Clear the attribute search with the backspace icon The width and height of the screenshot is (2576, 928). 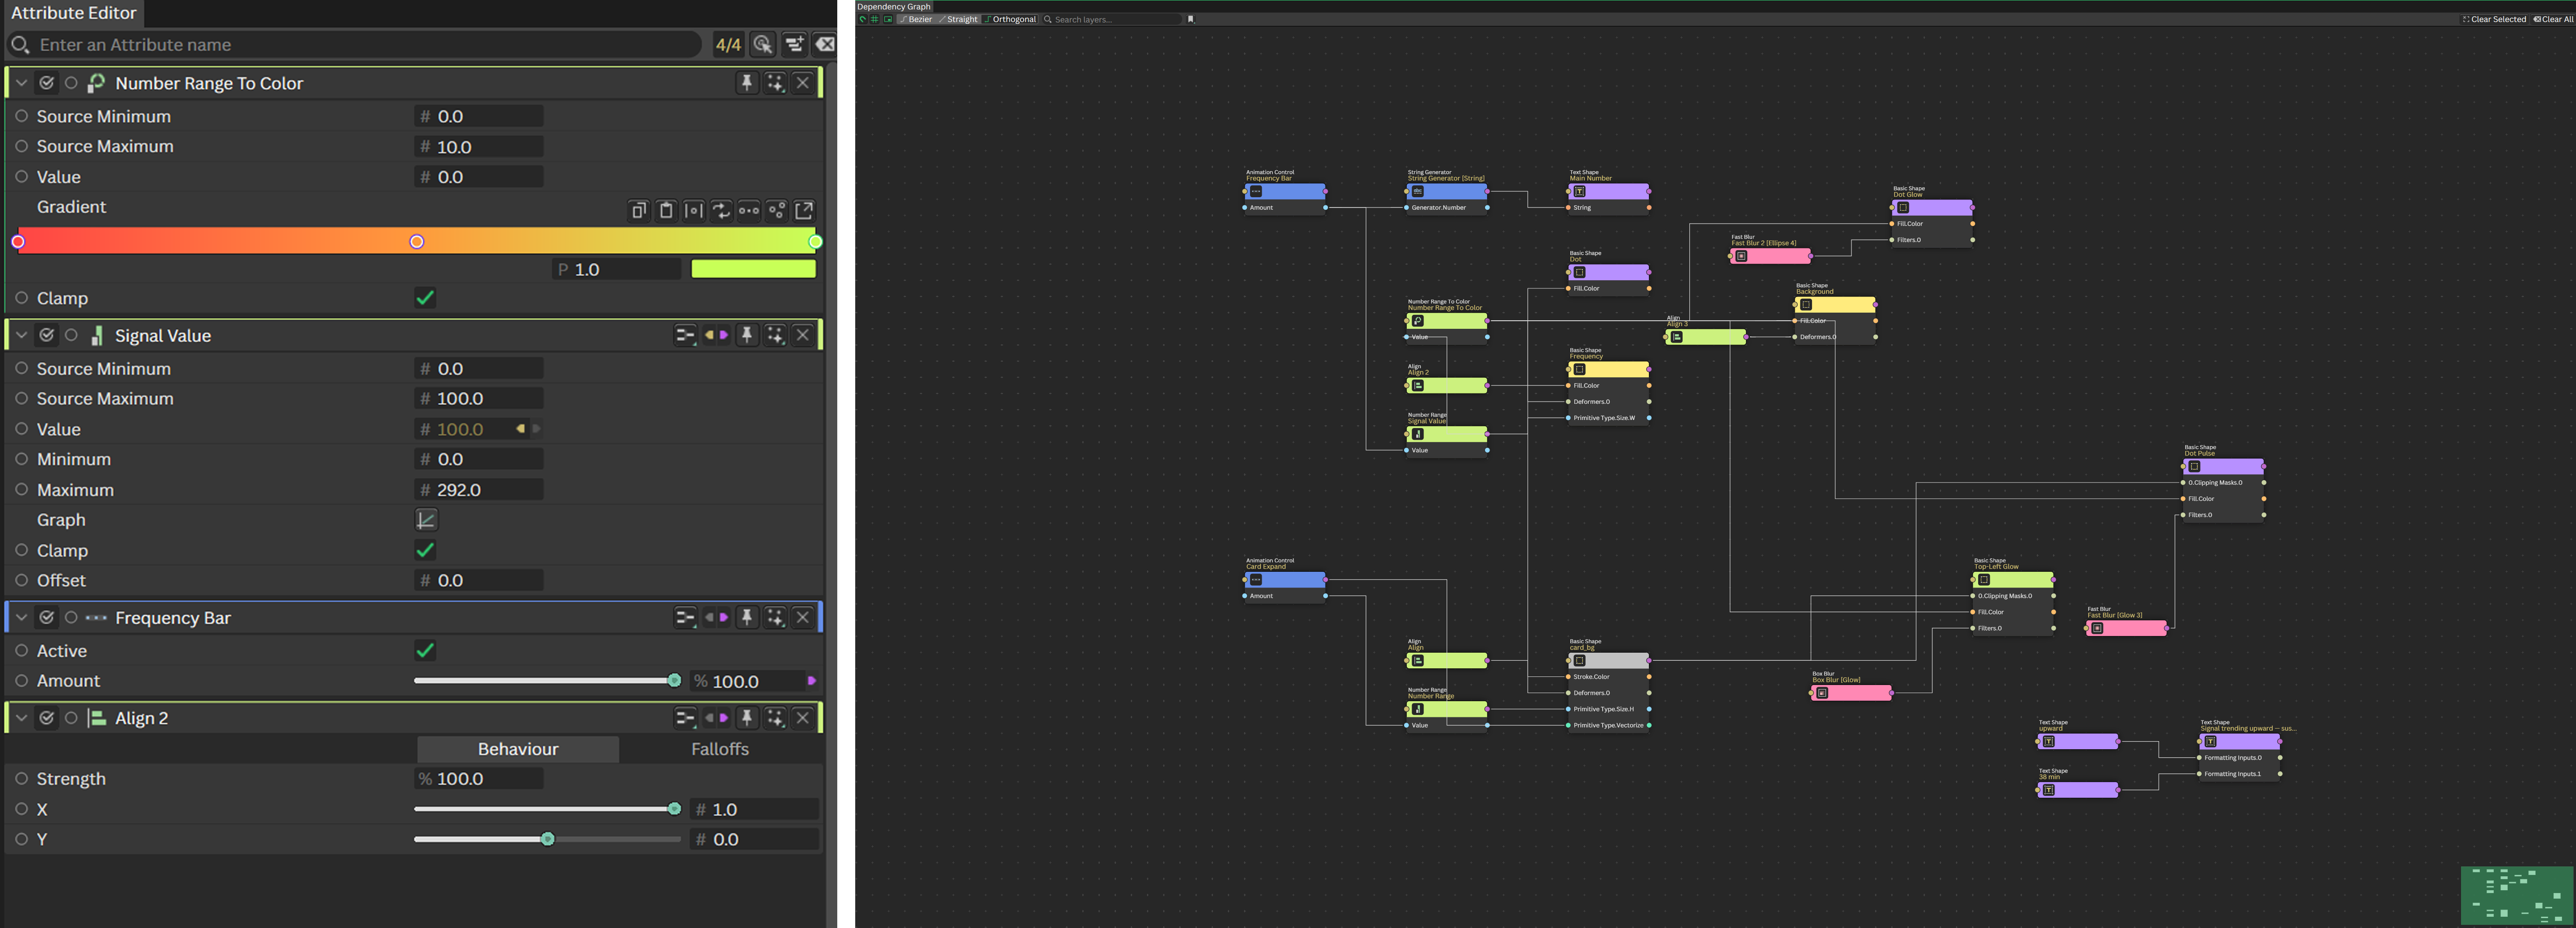825,44
